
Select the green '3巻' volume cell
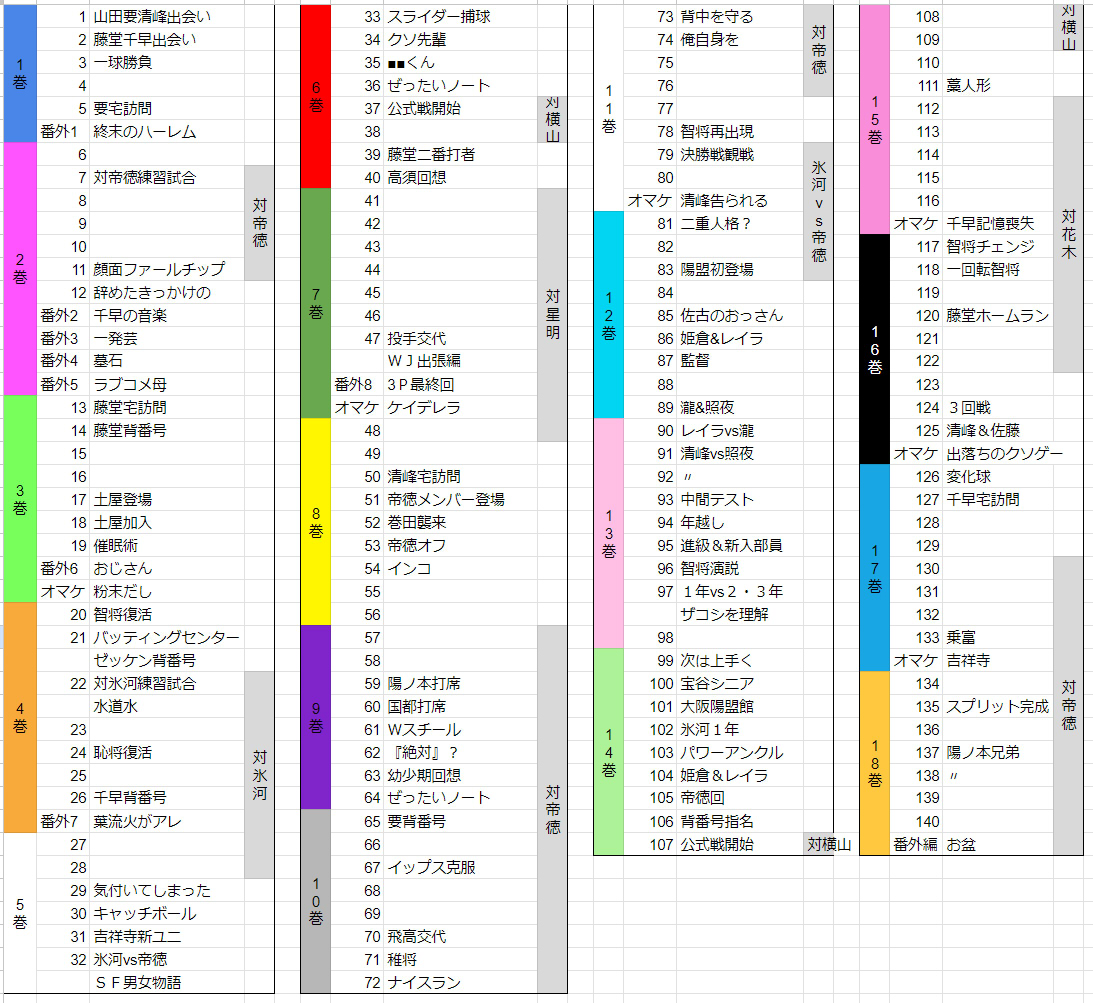click(x=20, y=499)
